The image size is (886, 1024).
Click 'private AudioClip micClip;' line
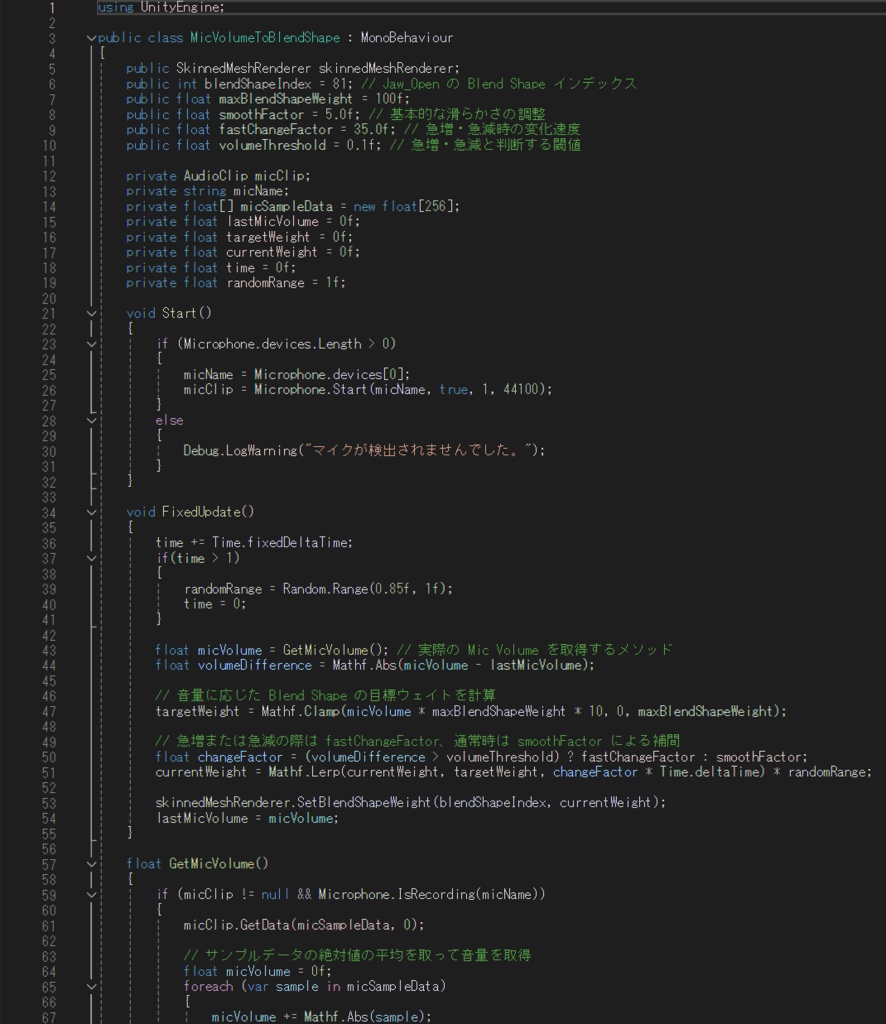pos(218,176)
